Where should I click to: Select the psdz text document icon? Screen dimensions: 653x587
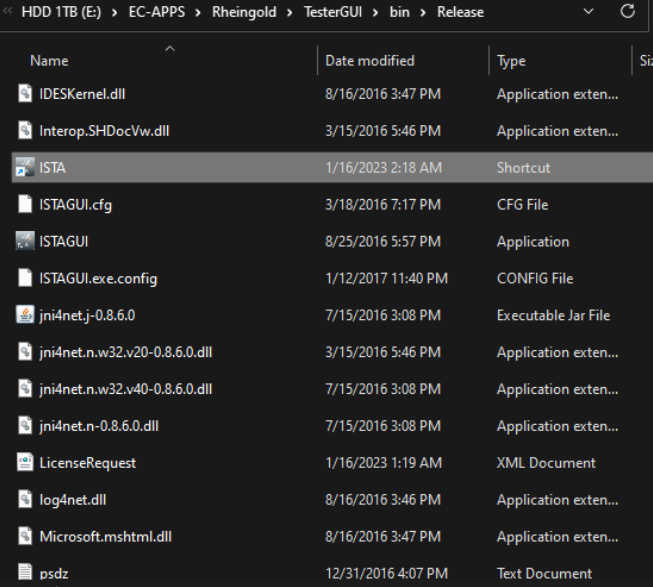click(x=25, y=573)
